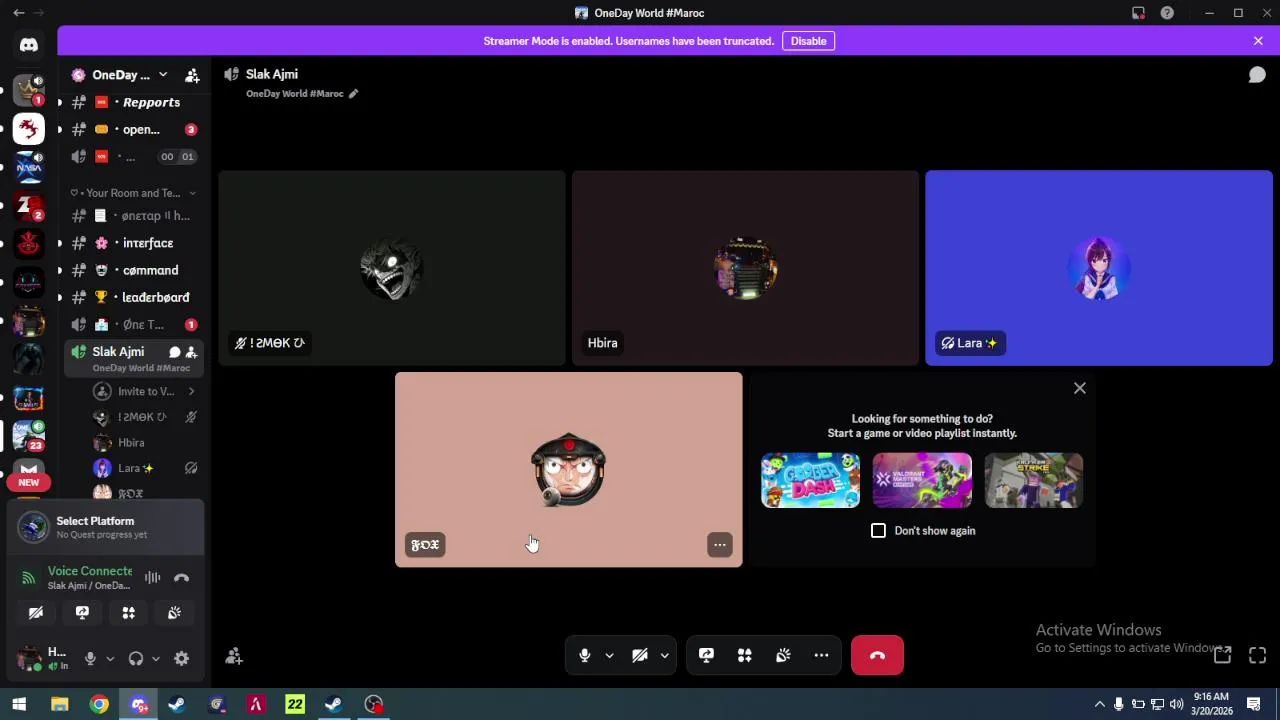Invite user icon on Slak Ajmi channel
This screenshot has width=1280, height=720.
pos(191,352)
